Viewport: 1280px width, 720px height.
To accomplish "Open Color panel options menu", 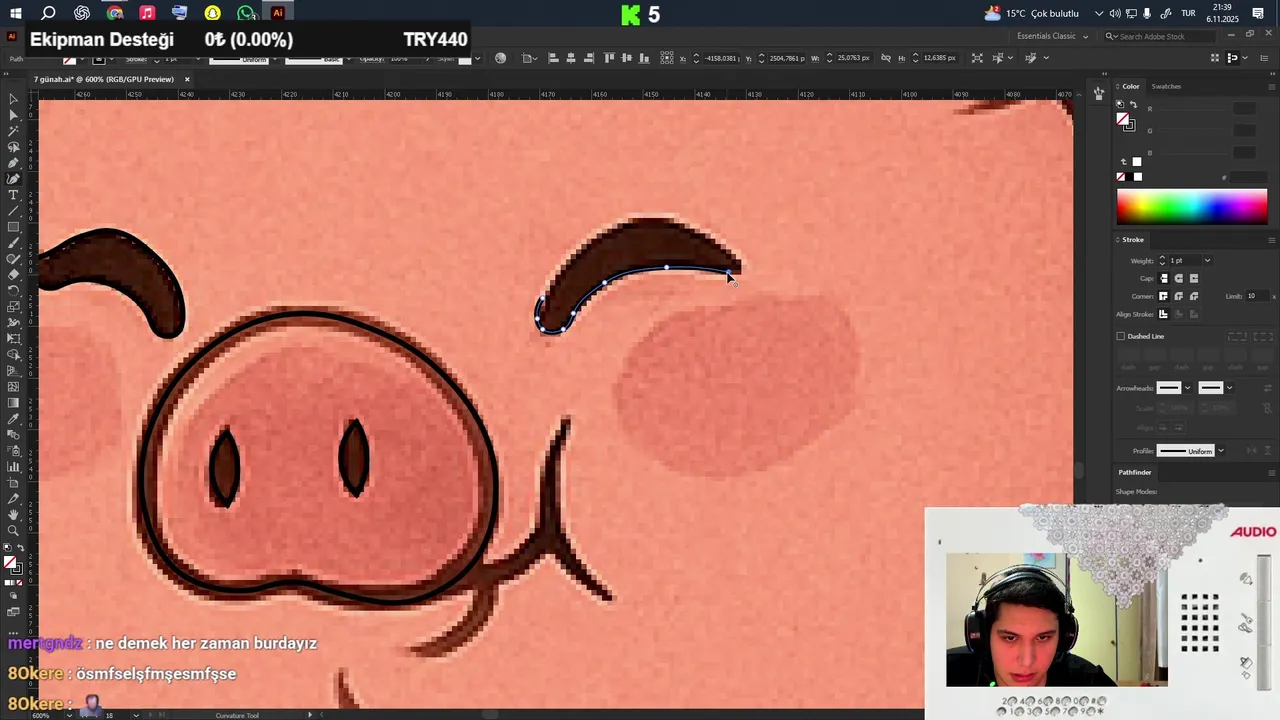I will point(1271,86).
